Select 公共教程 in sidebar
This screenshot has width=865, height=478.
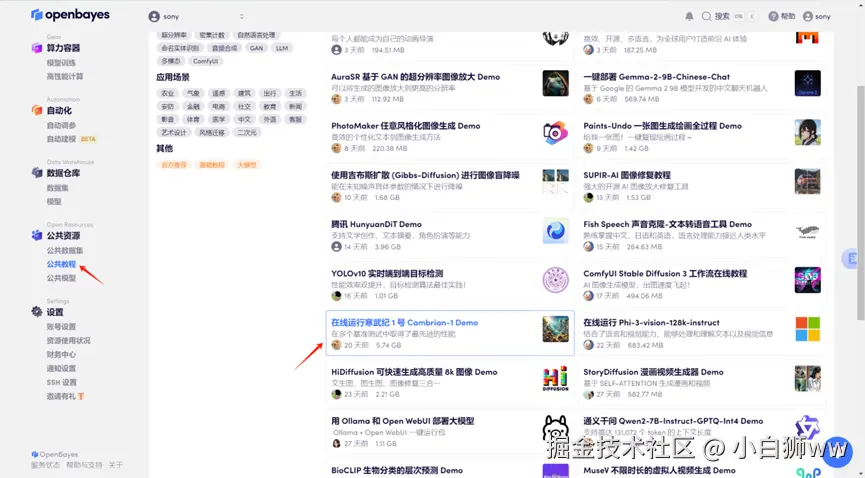point(61,264)
